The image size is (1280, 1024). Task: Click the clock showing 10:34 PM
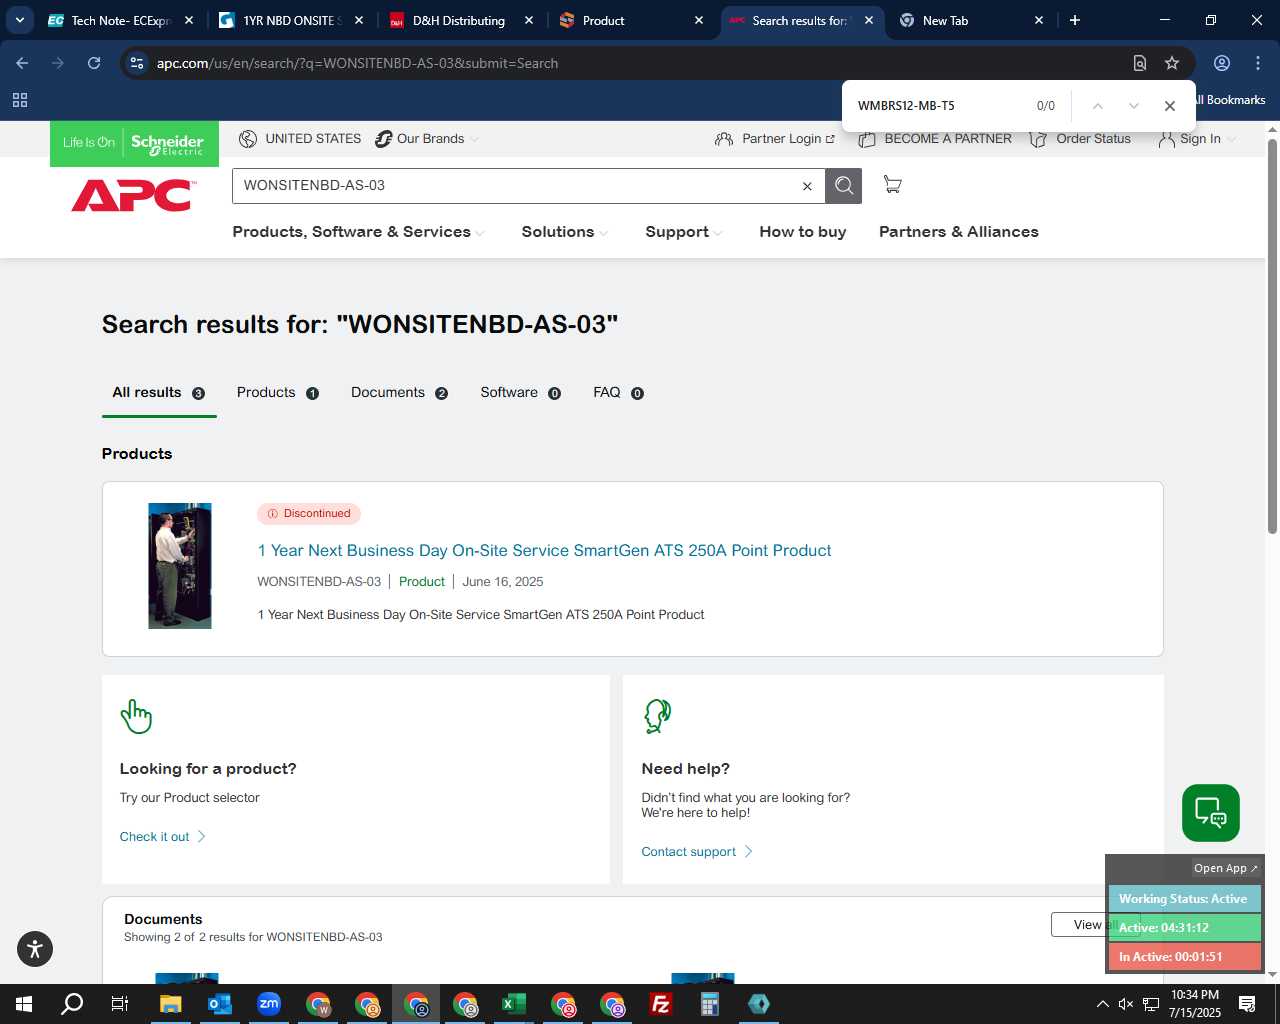pos(1195,995)
